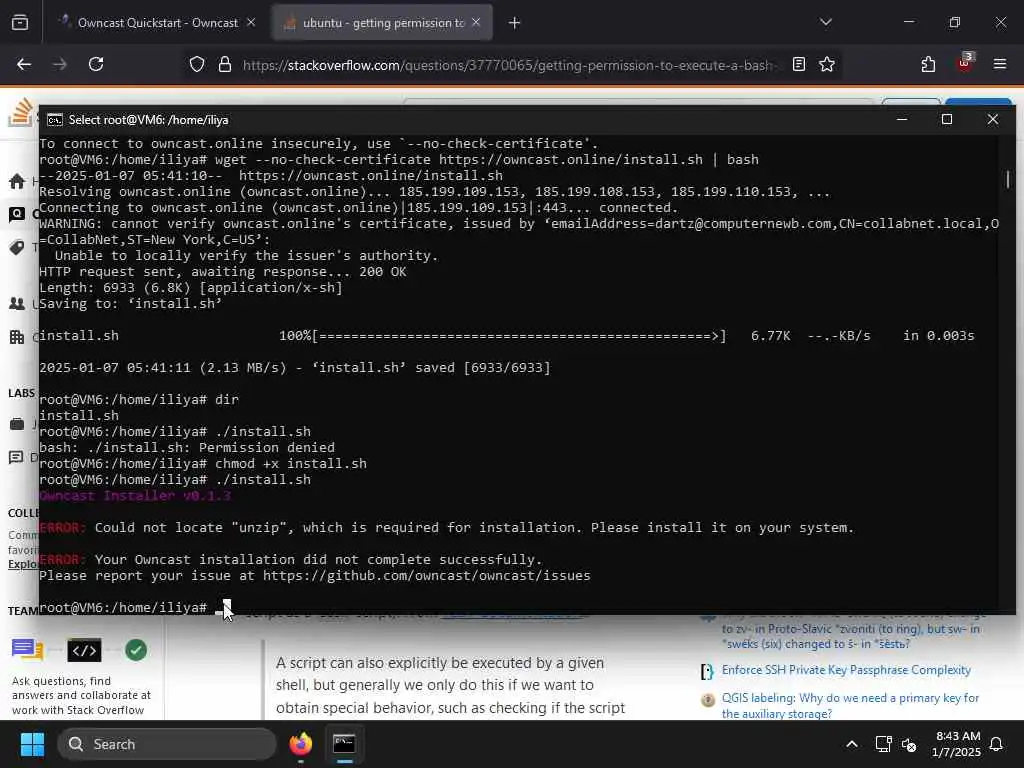Click the terminal icon in the taskbar
This screenshot has width=1024, height=768.
pos(344,744)
